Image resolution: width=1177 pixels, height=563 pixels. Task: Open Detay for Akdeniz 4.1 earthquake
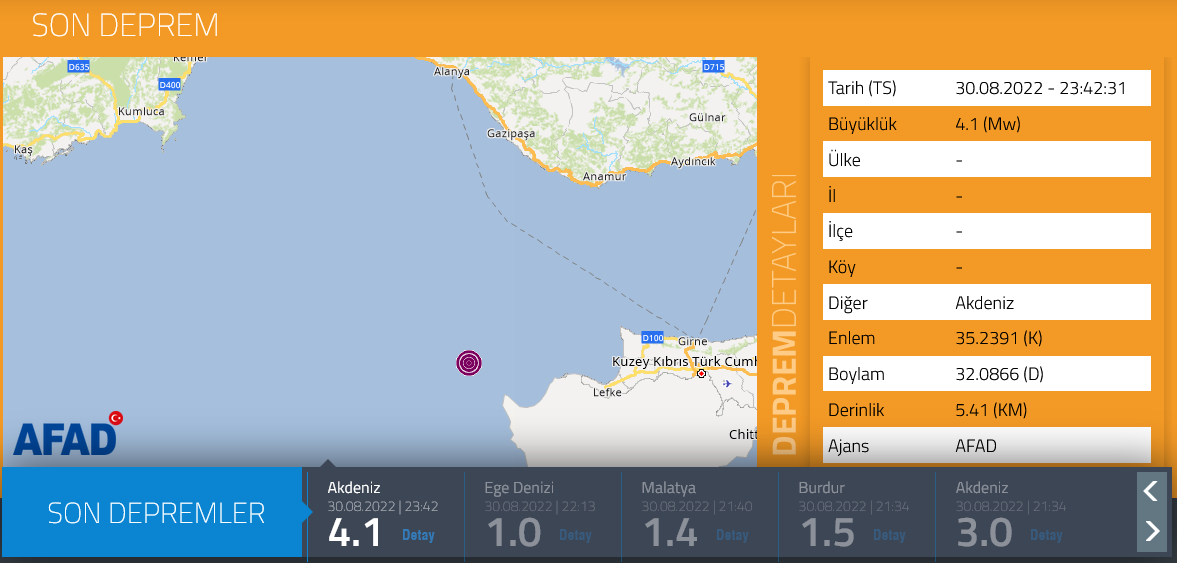point(418,535)
